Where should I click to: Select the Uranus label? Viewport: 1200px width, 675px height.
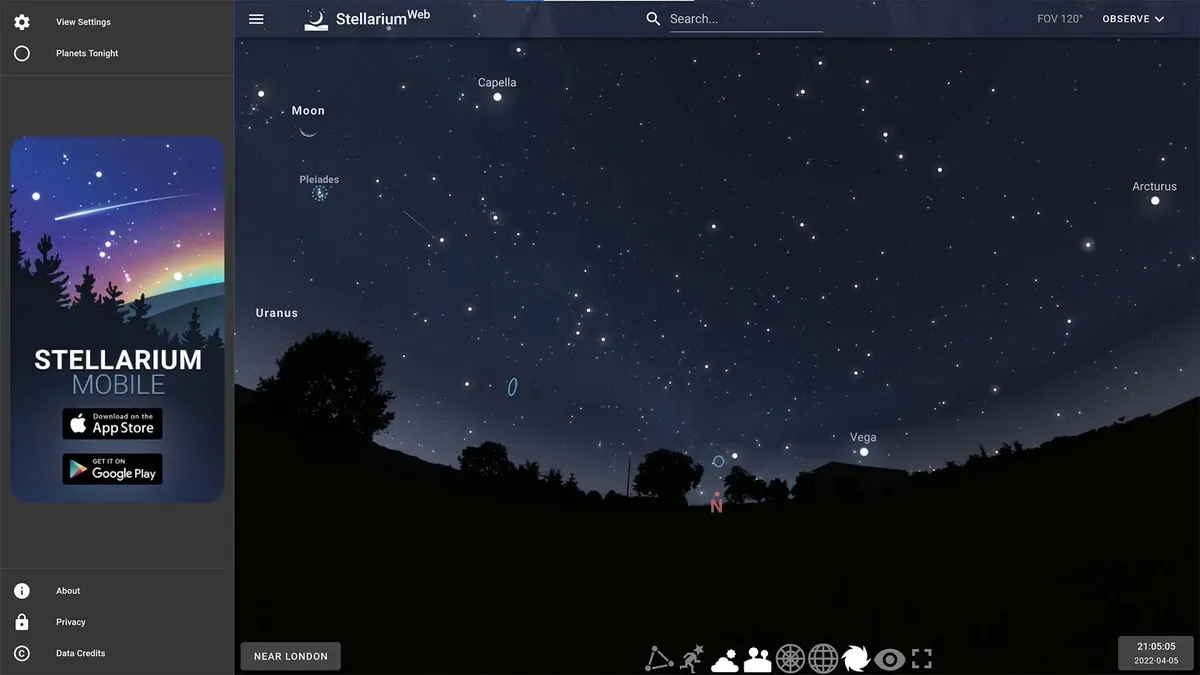pos(277,313)
